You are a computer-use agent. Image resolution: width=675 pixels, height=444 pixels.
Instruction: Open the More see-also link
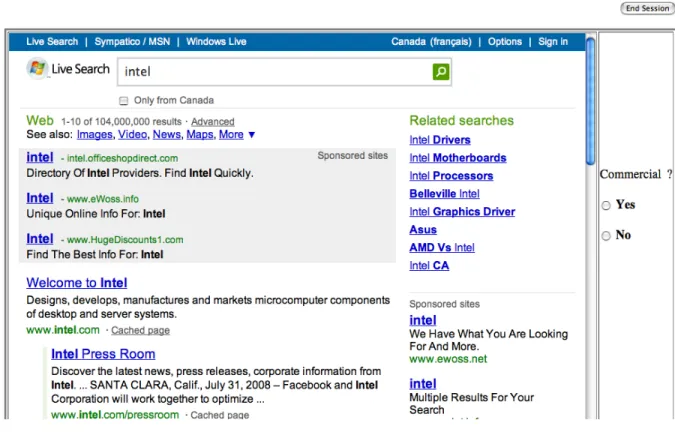tap(231, 135)
